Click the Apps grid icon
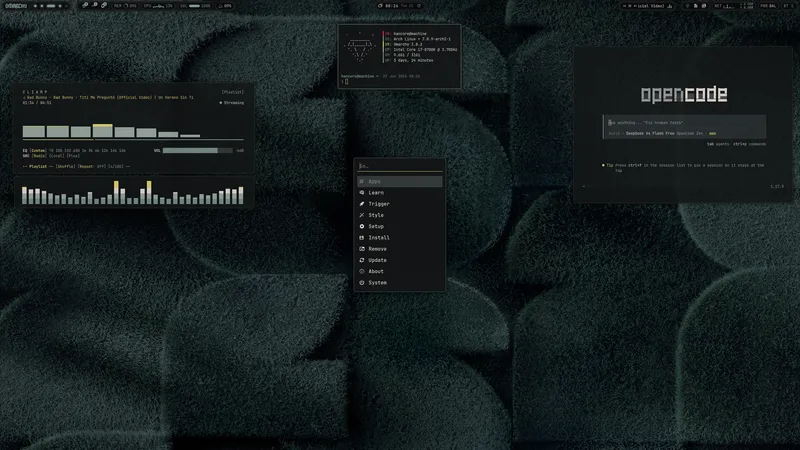This screenshot has width=800, height=450. click(x=362, y=181)
